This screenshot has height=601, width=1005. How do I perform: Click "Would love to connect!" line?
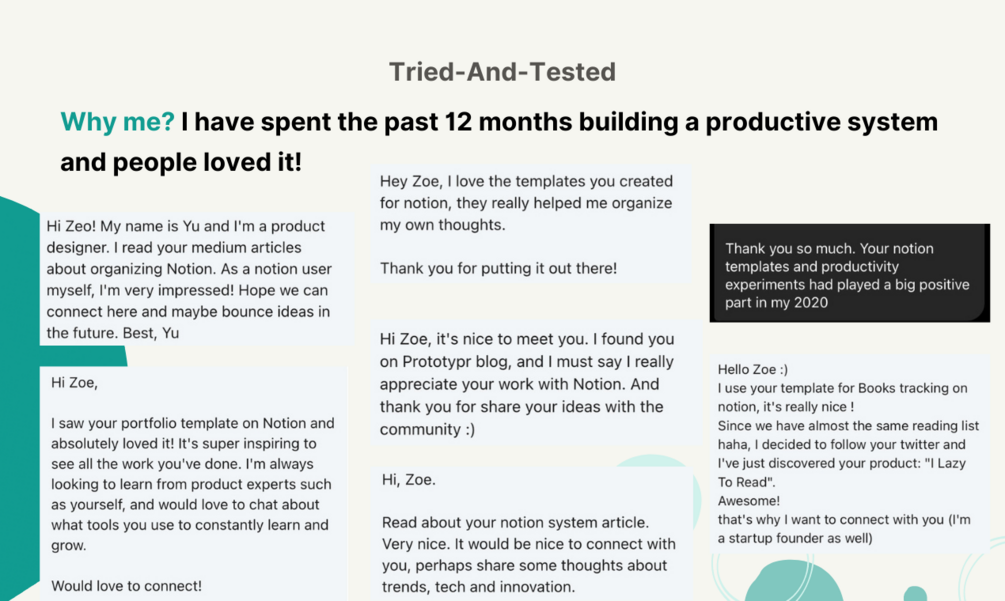pos(126,586)
